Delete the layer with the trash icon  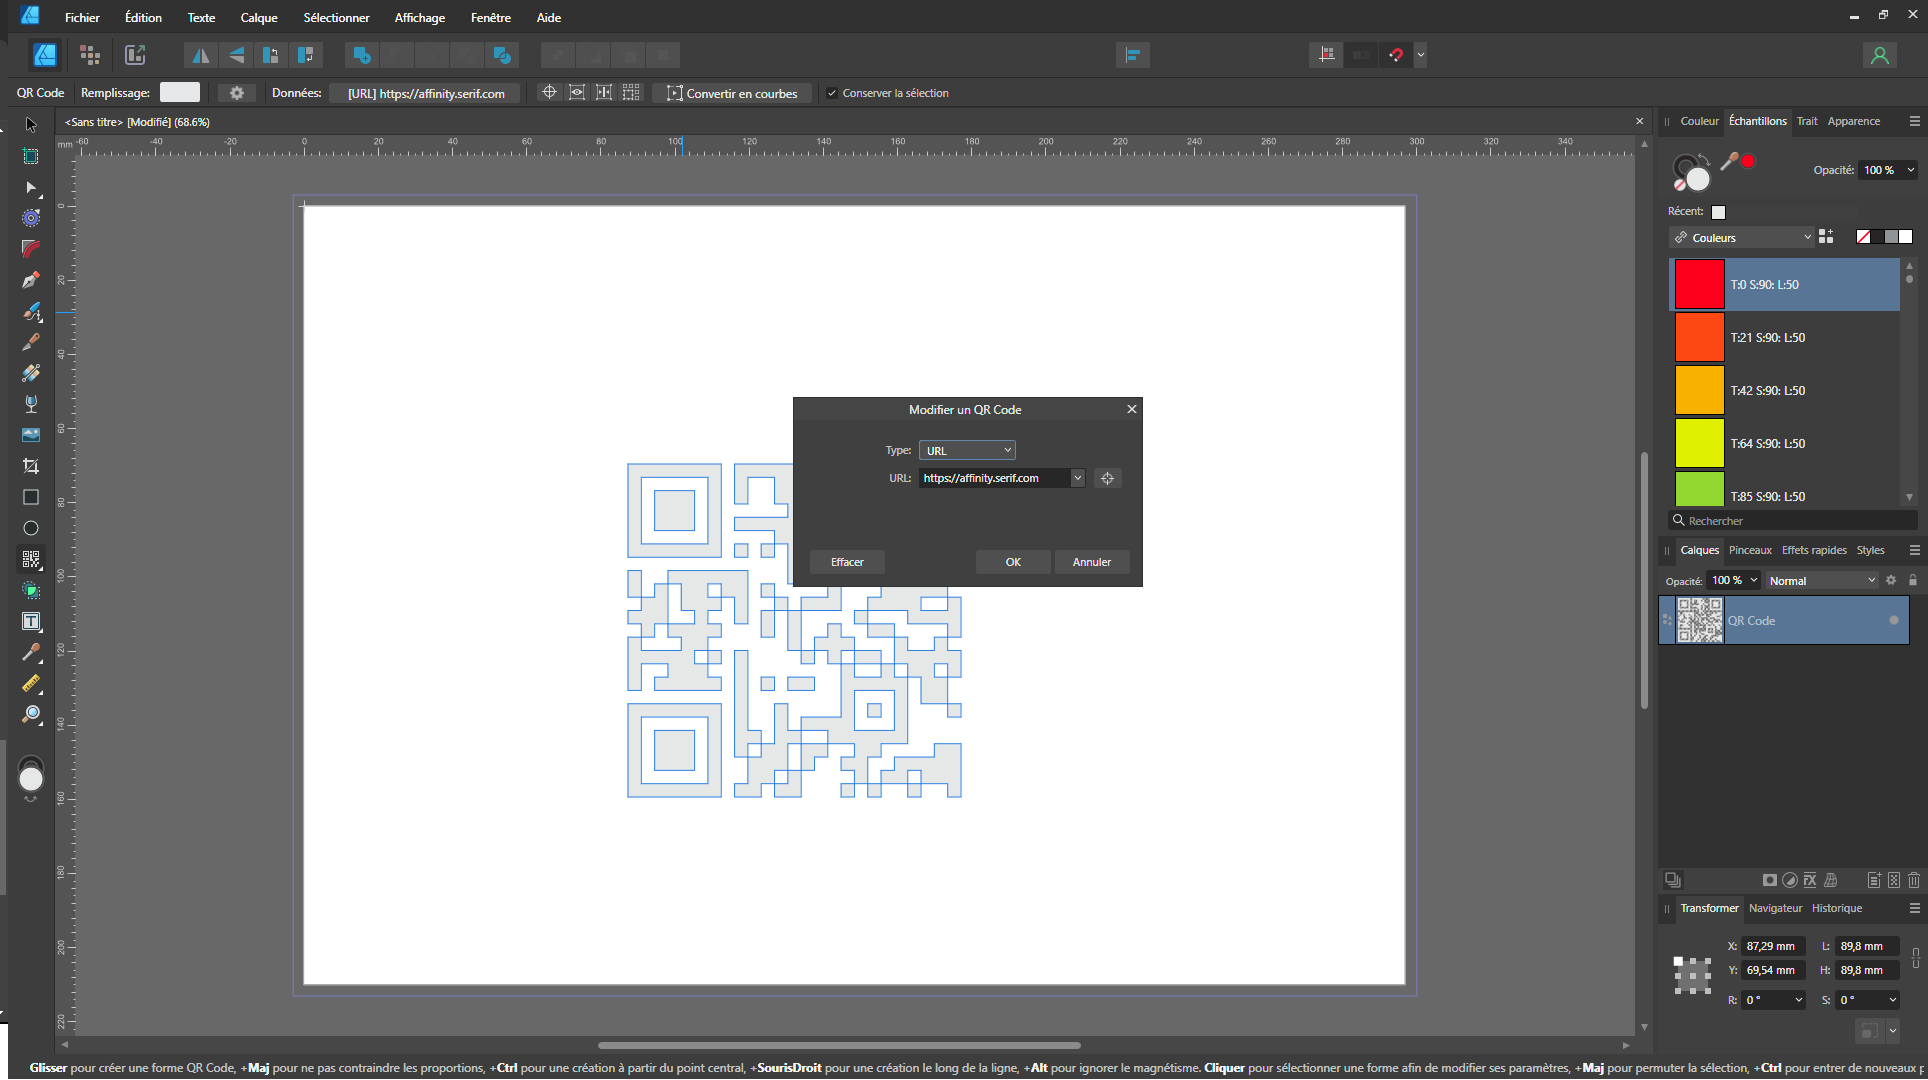[x=1913, y=880]
